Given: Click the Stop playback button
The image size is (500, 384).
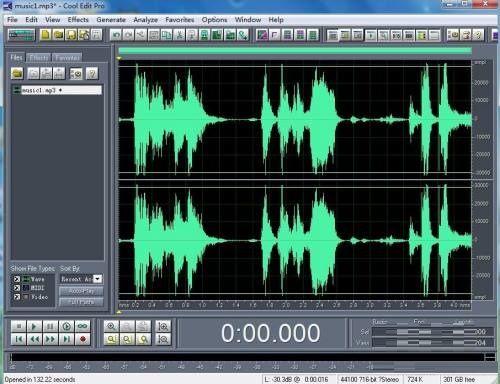Looking at the screenshot, I should pos(18,326).
